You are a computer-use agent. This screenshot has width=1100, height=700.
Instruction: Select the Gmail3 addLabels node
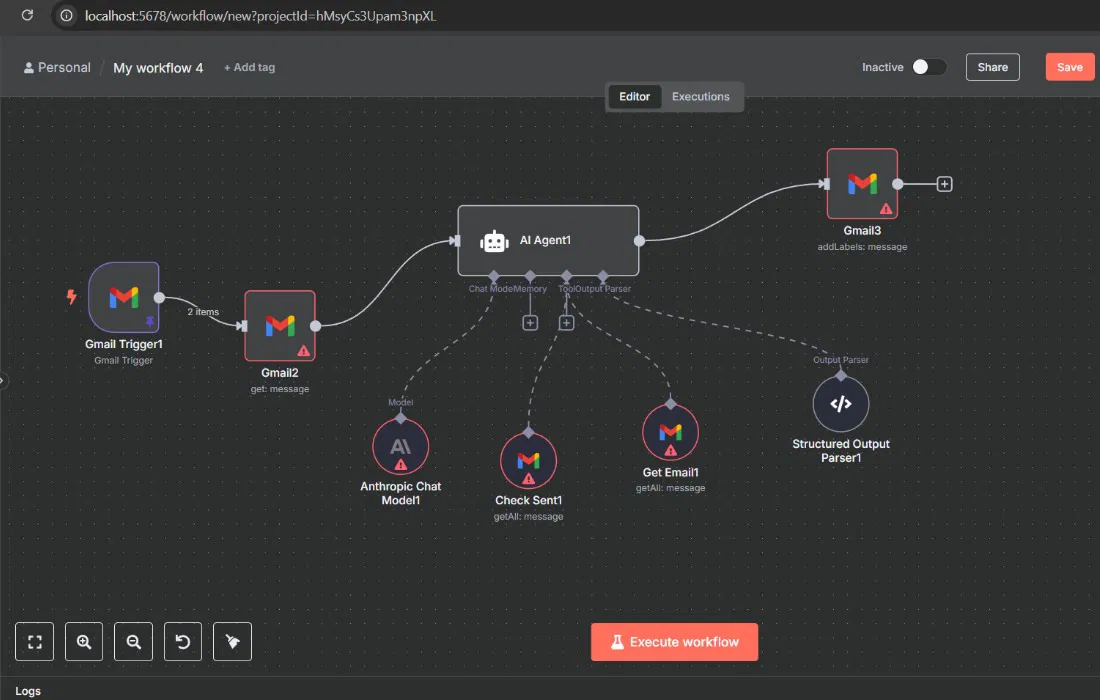[861, 184]
